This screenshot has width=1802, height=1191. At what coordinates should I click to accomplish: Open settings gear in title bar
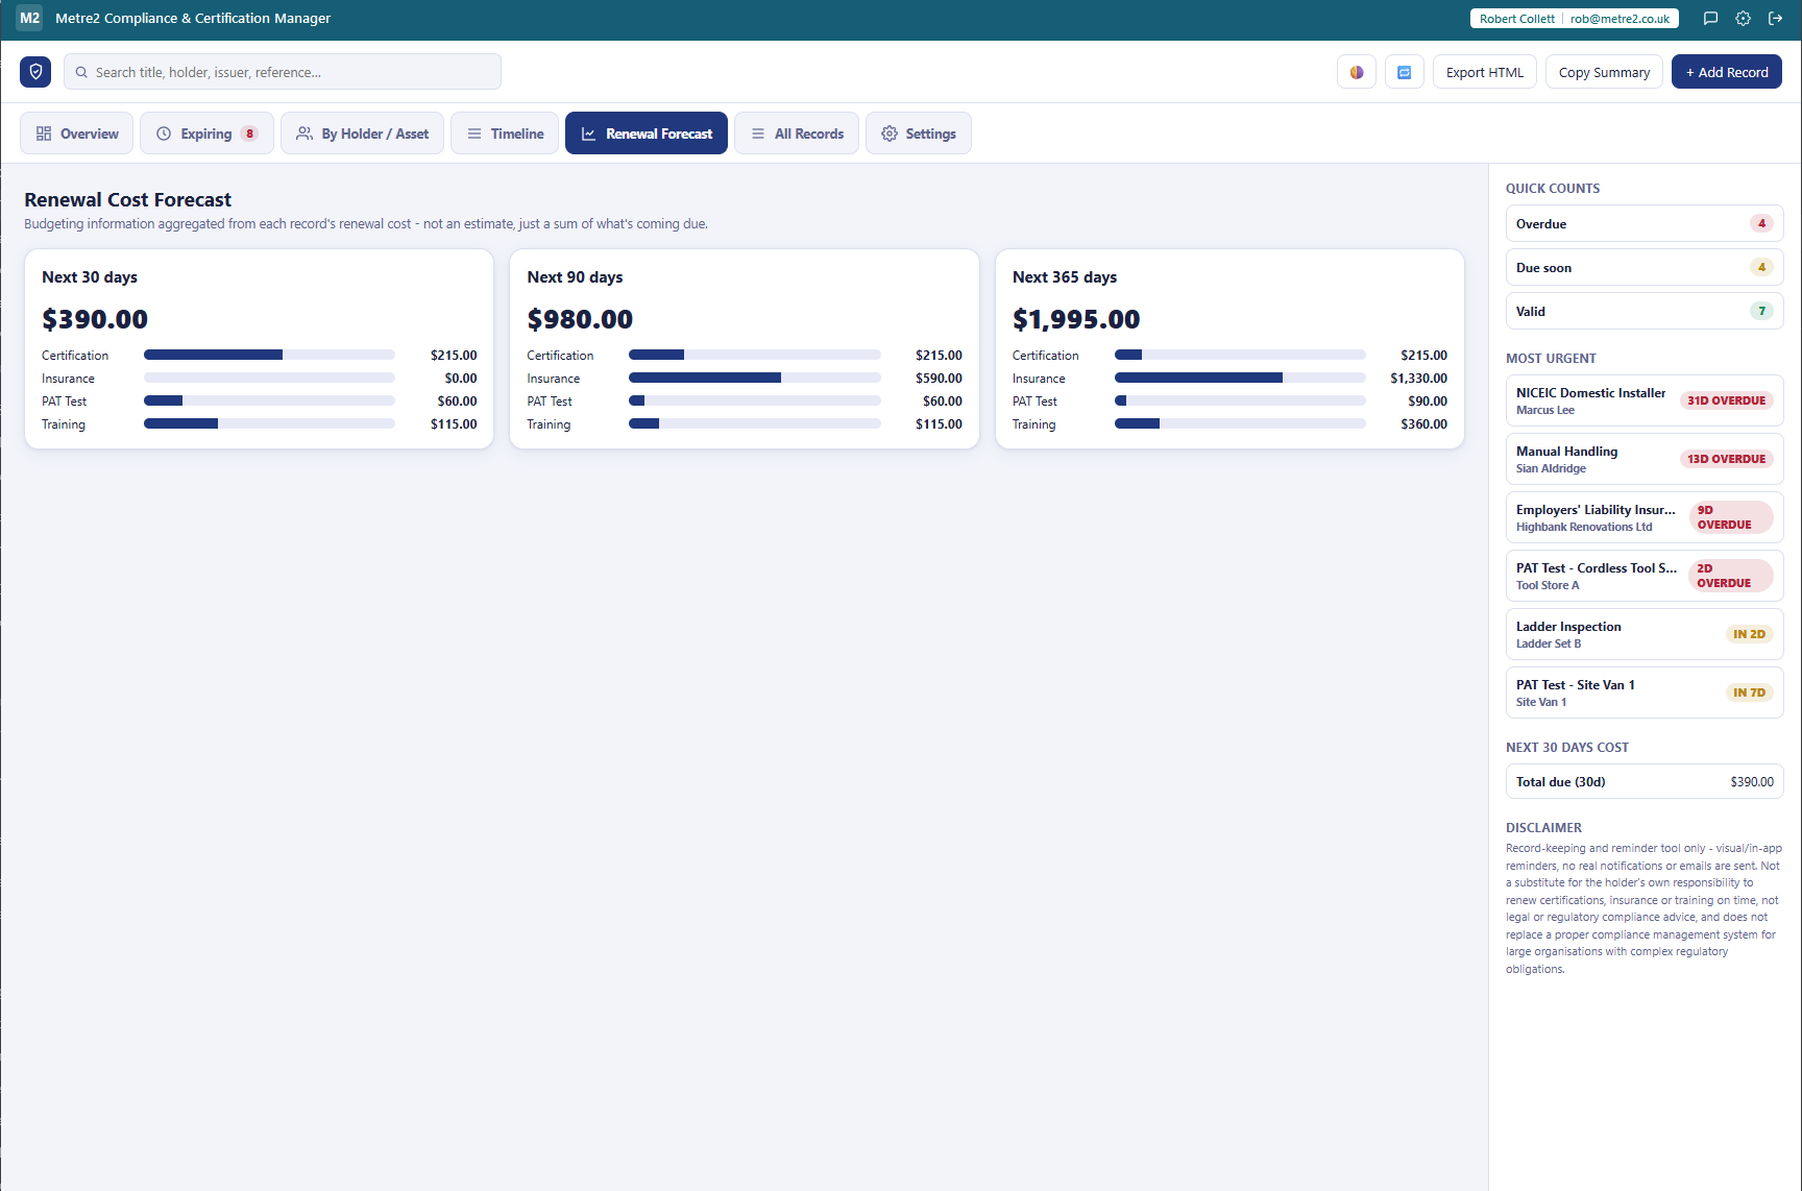coord(1743,18)
